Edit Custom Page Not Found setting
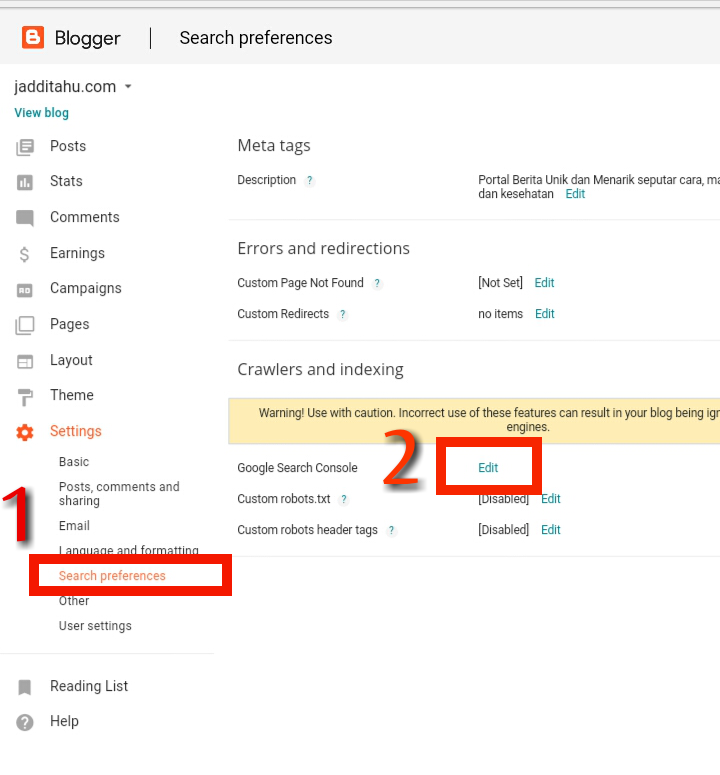The height and width of the screenshot is (775, 720). coord(544,283)
